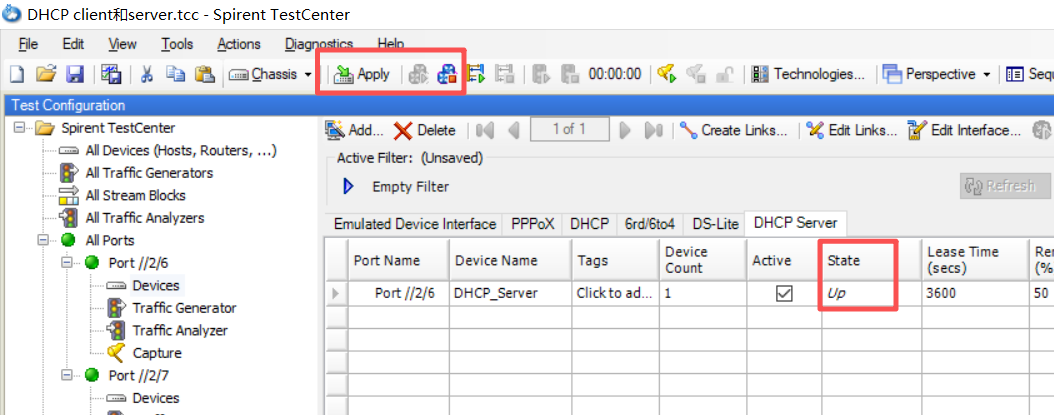Screen dimensions: 1054x415
Task: Switch to the DHCP tab
Action: (589, 224)
